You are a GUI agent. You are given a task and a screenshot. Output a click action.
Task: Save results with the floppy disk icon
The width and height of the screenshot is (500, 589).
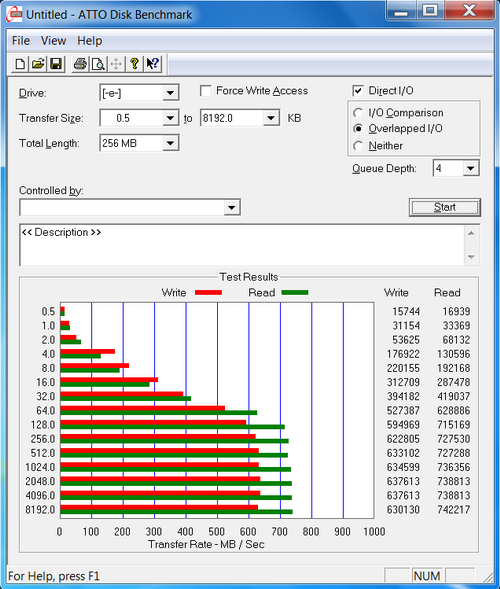tap(56, 64)
